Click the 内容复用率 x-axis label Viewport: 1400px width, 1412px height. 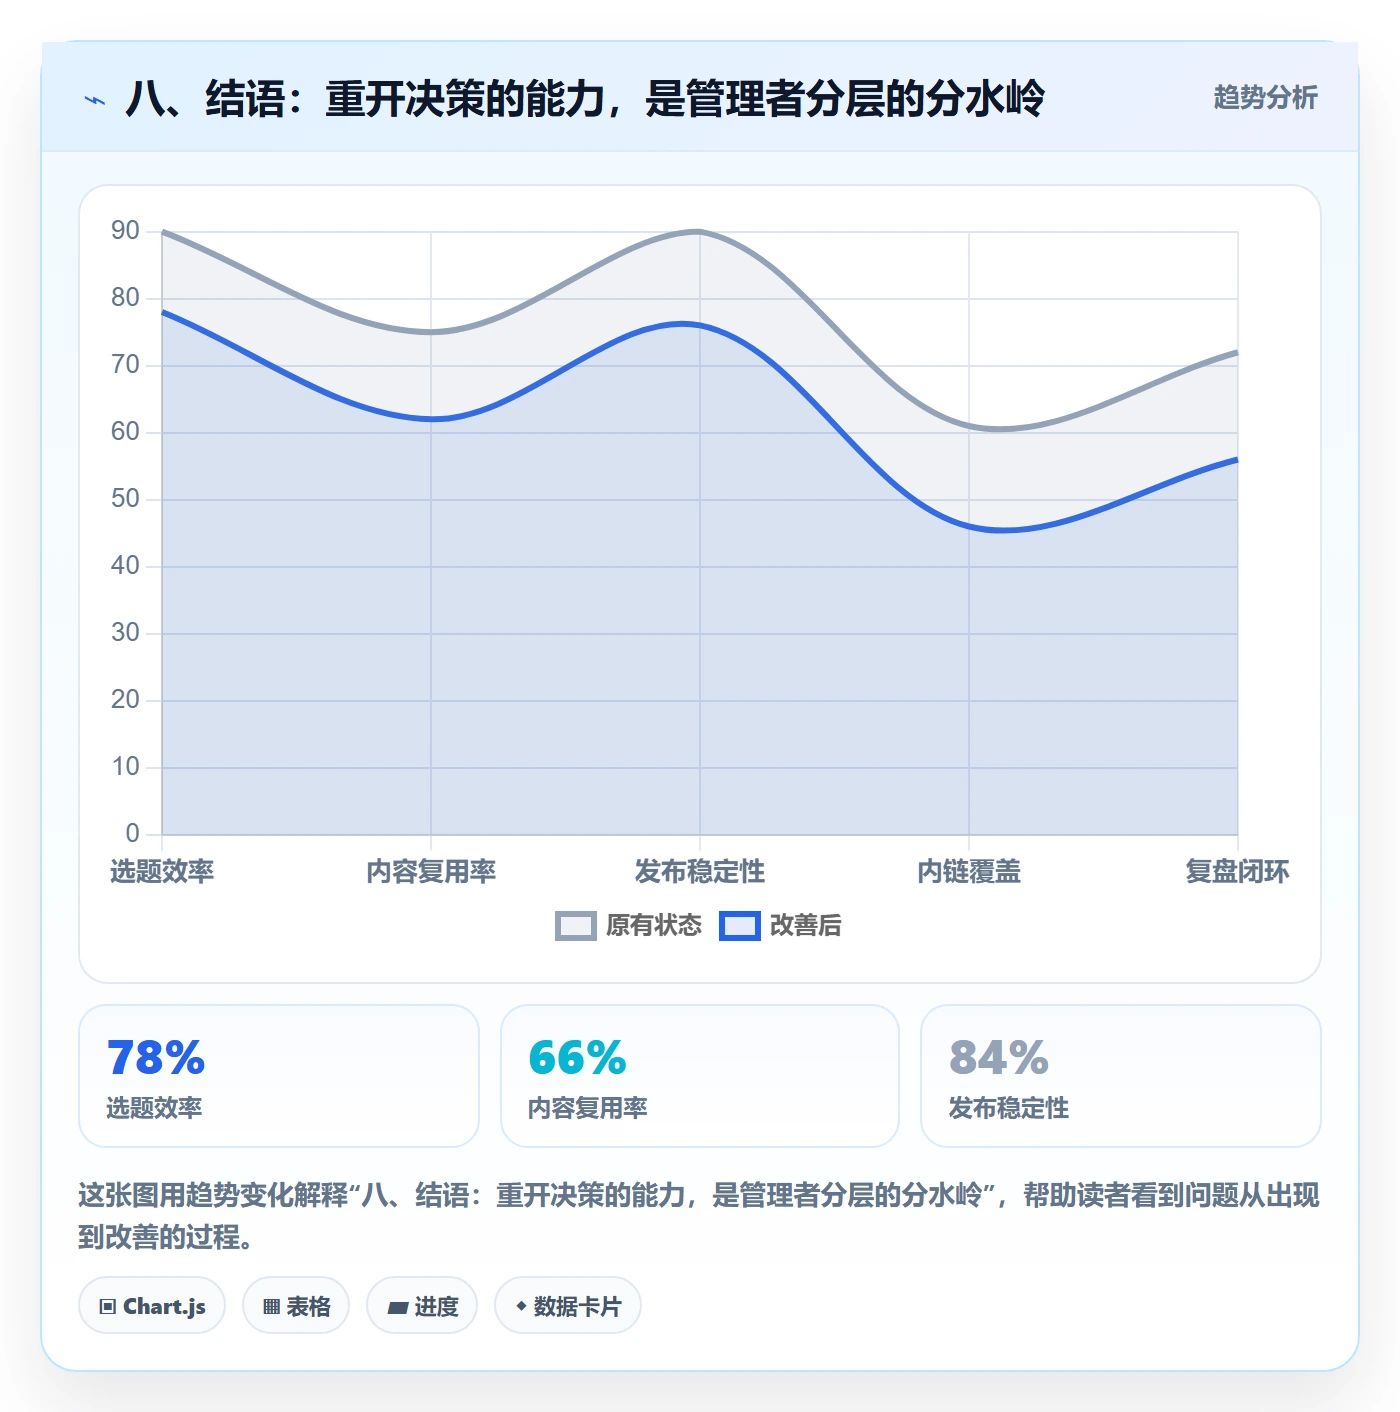coord(431,871)
